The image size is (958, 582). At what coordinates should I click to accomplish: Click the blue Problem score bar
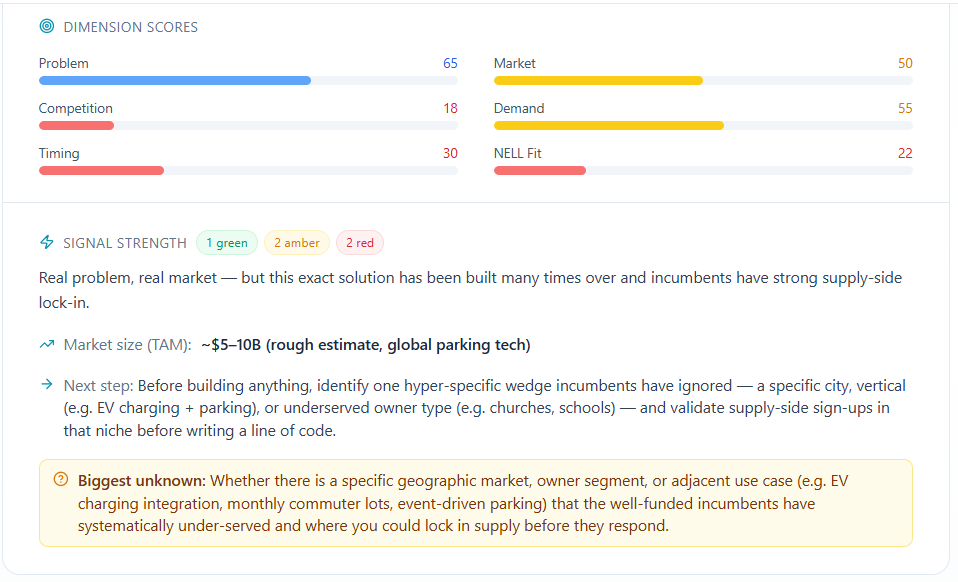click(175, 81)
